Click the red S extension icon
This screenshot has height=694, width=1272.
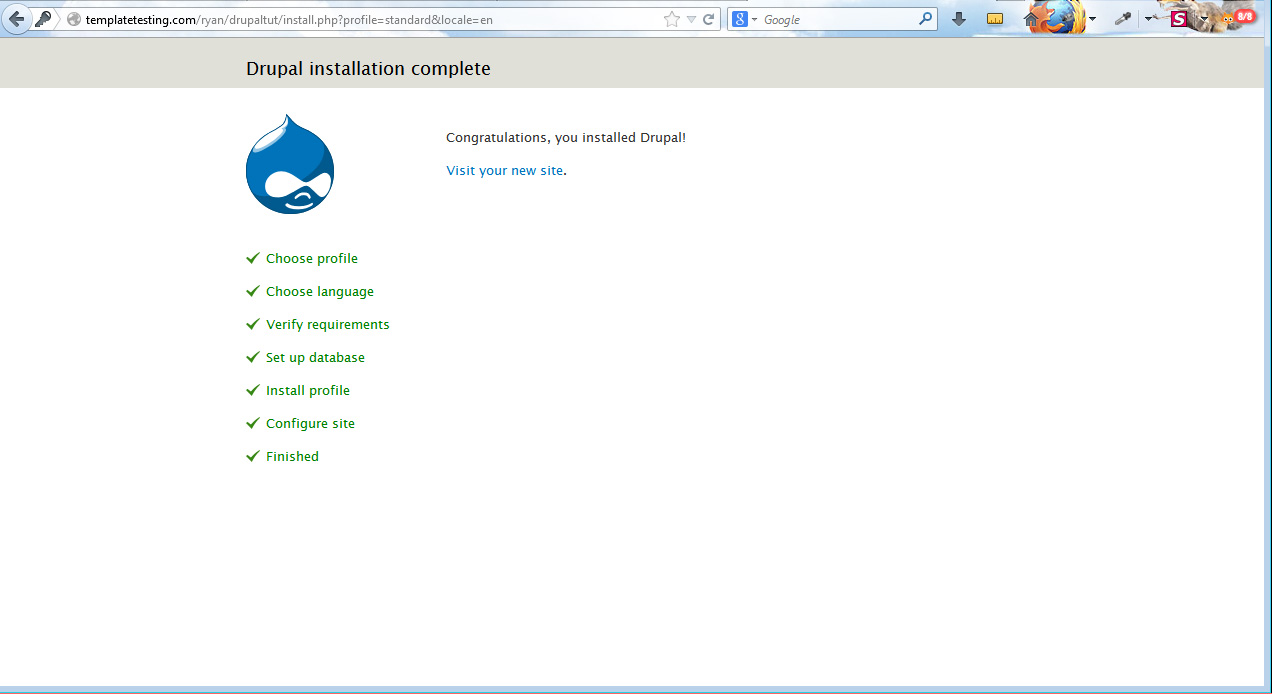(1179, 19)
